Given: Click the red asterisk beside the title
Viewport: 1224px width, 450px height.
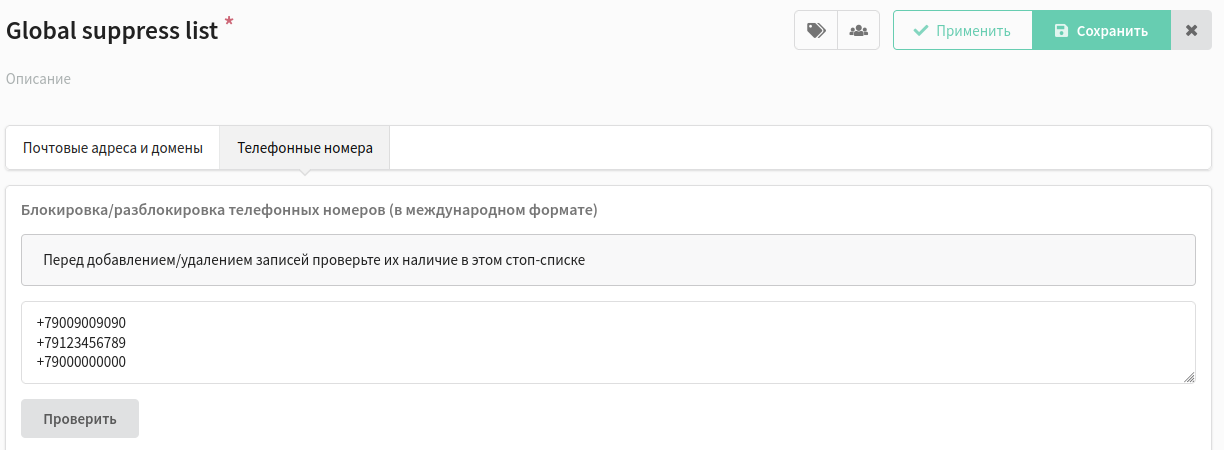Looking at the screenshot, I should click(229, 22).
